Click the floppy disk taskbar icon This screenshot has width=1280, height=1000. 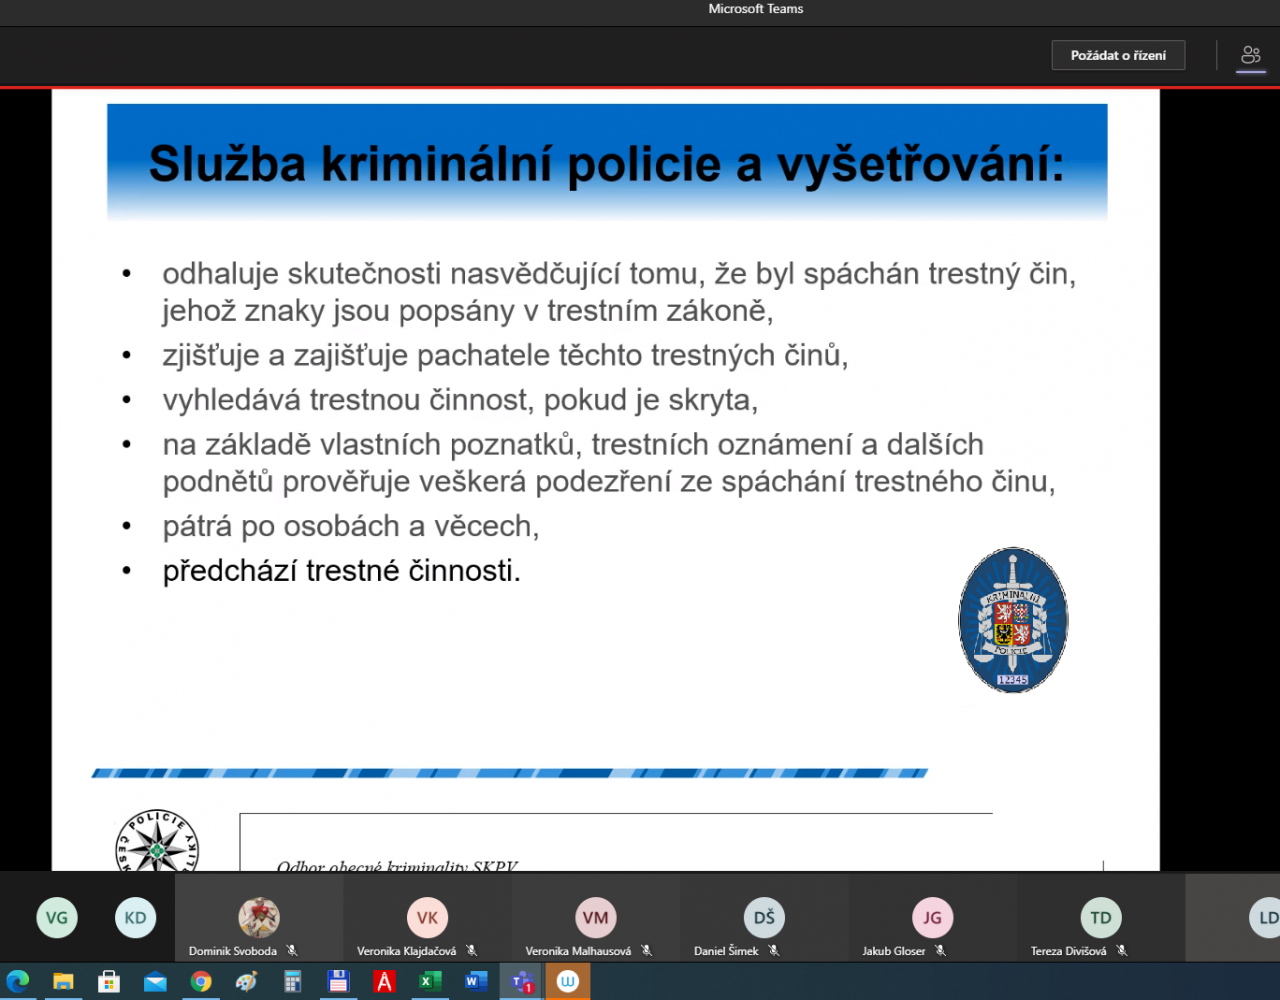click(338, 982)
